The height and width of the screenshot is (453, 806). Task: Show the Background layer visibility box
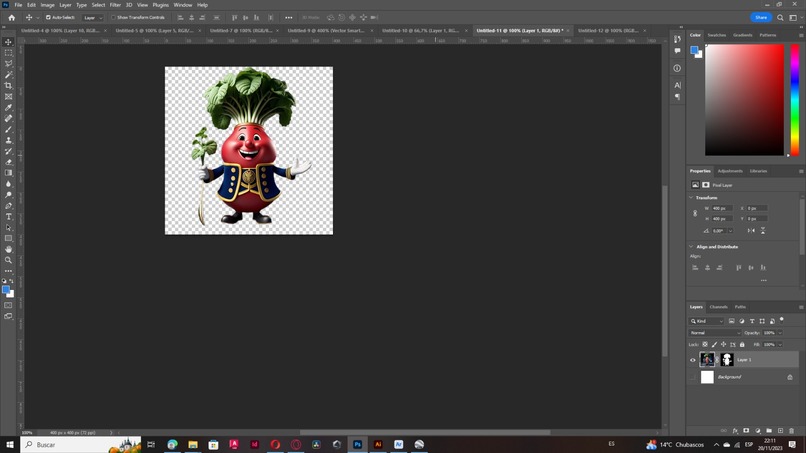[x=692, y=377]
